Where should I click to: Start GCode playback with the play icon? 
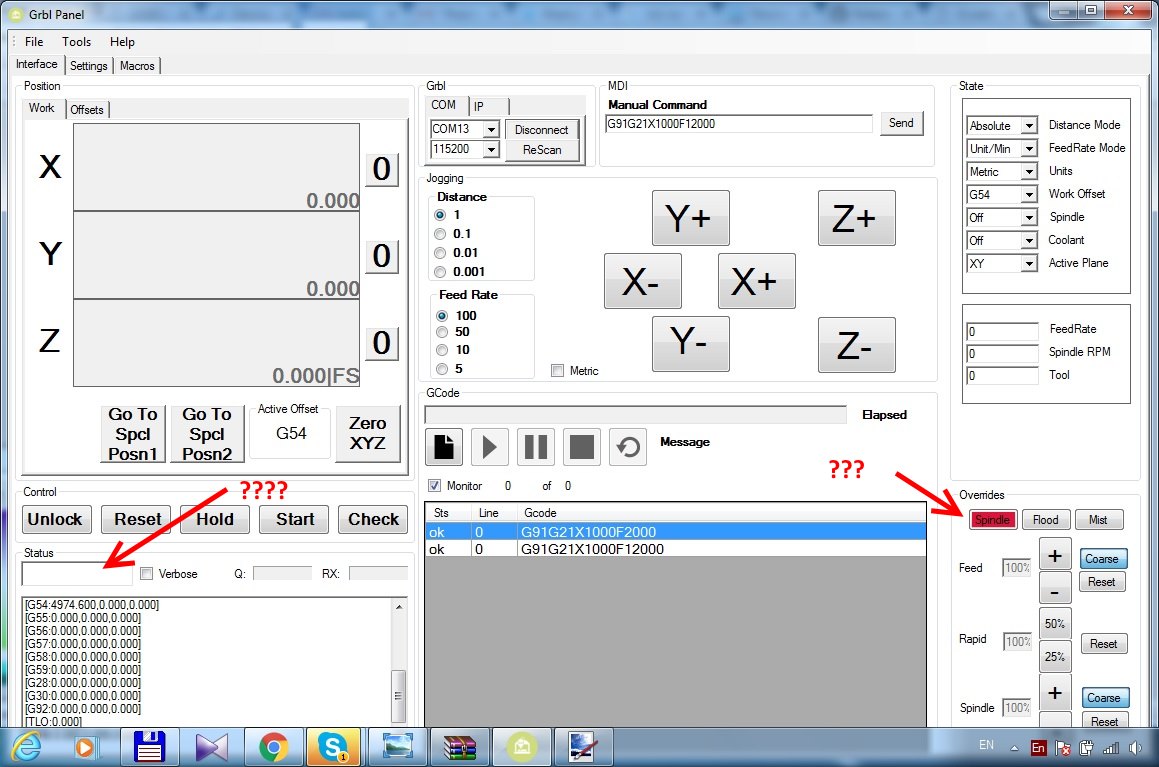point(489,447)
